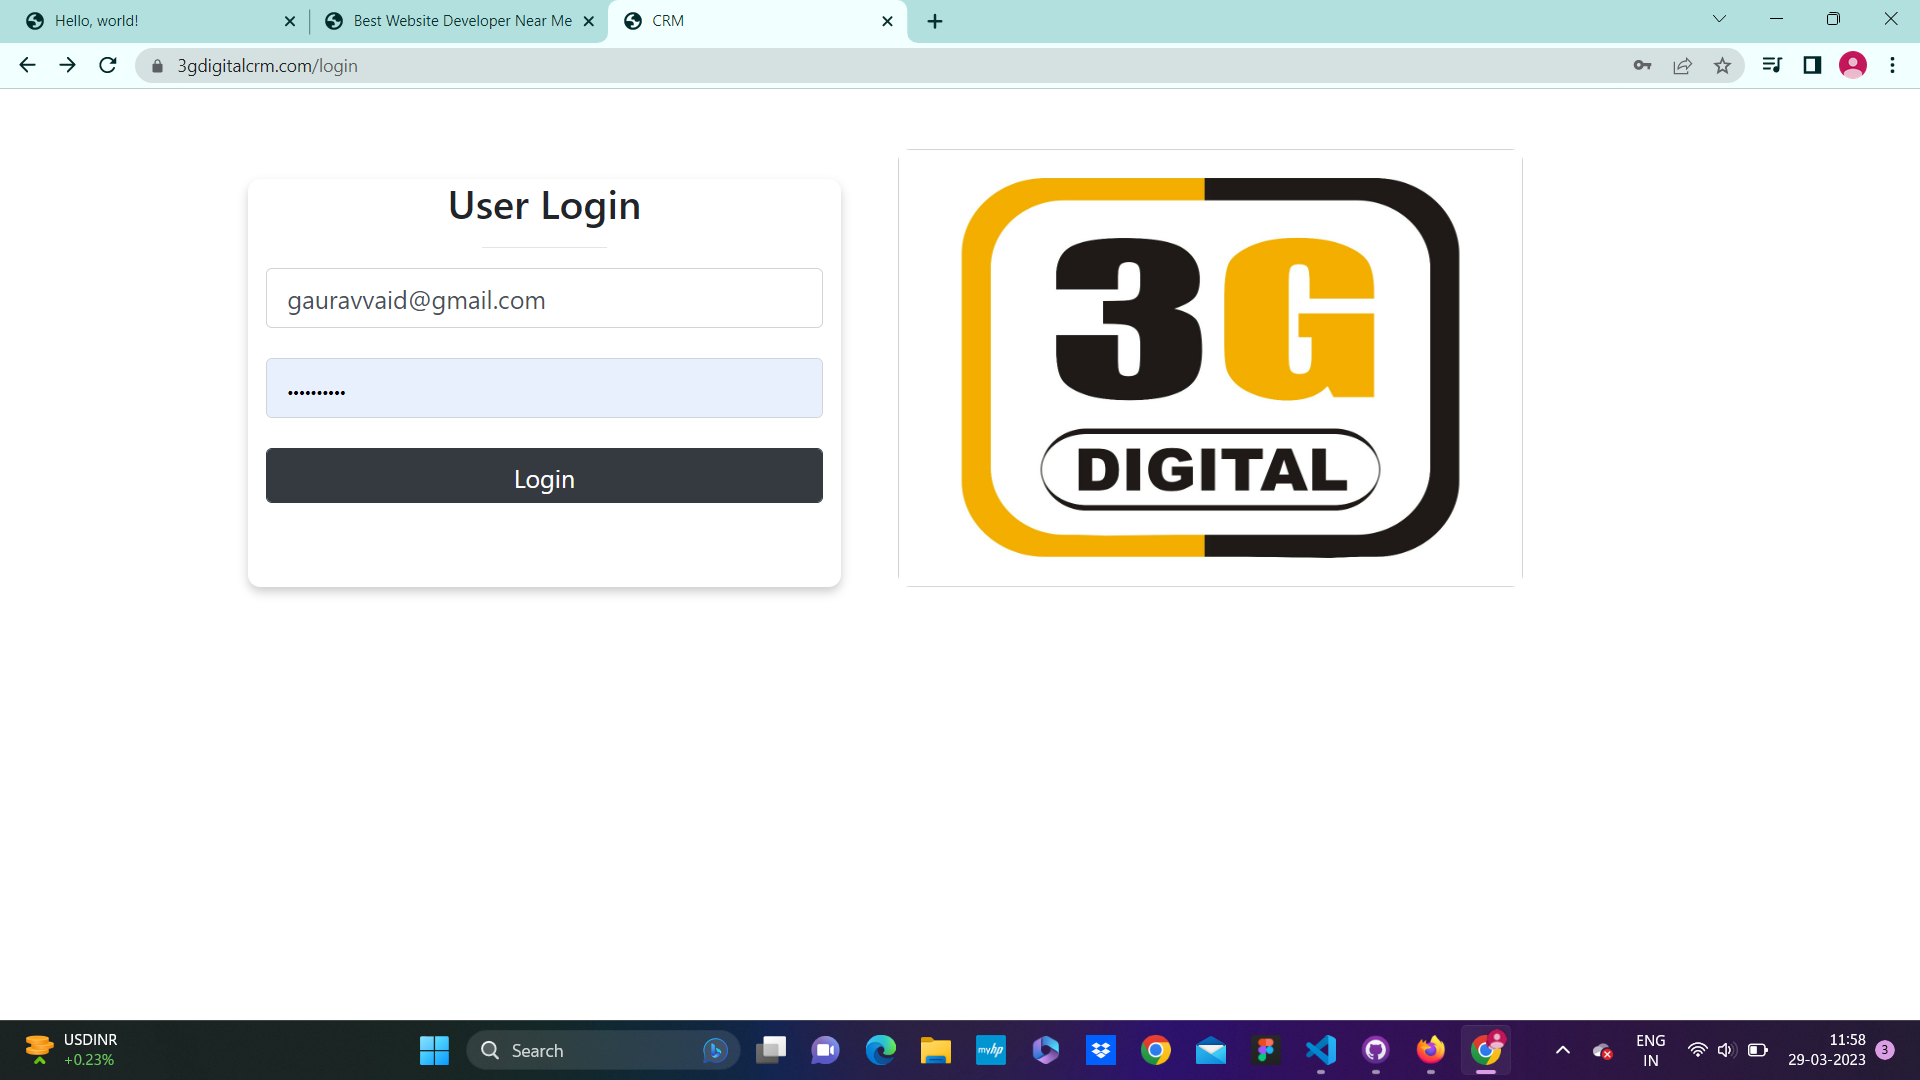Submit the Login button
The image size is (1920, 1080).
coord(544,476)
